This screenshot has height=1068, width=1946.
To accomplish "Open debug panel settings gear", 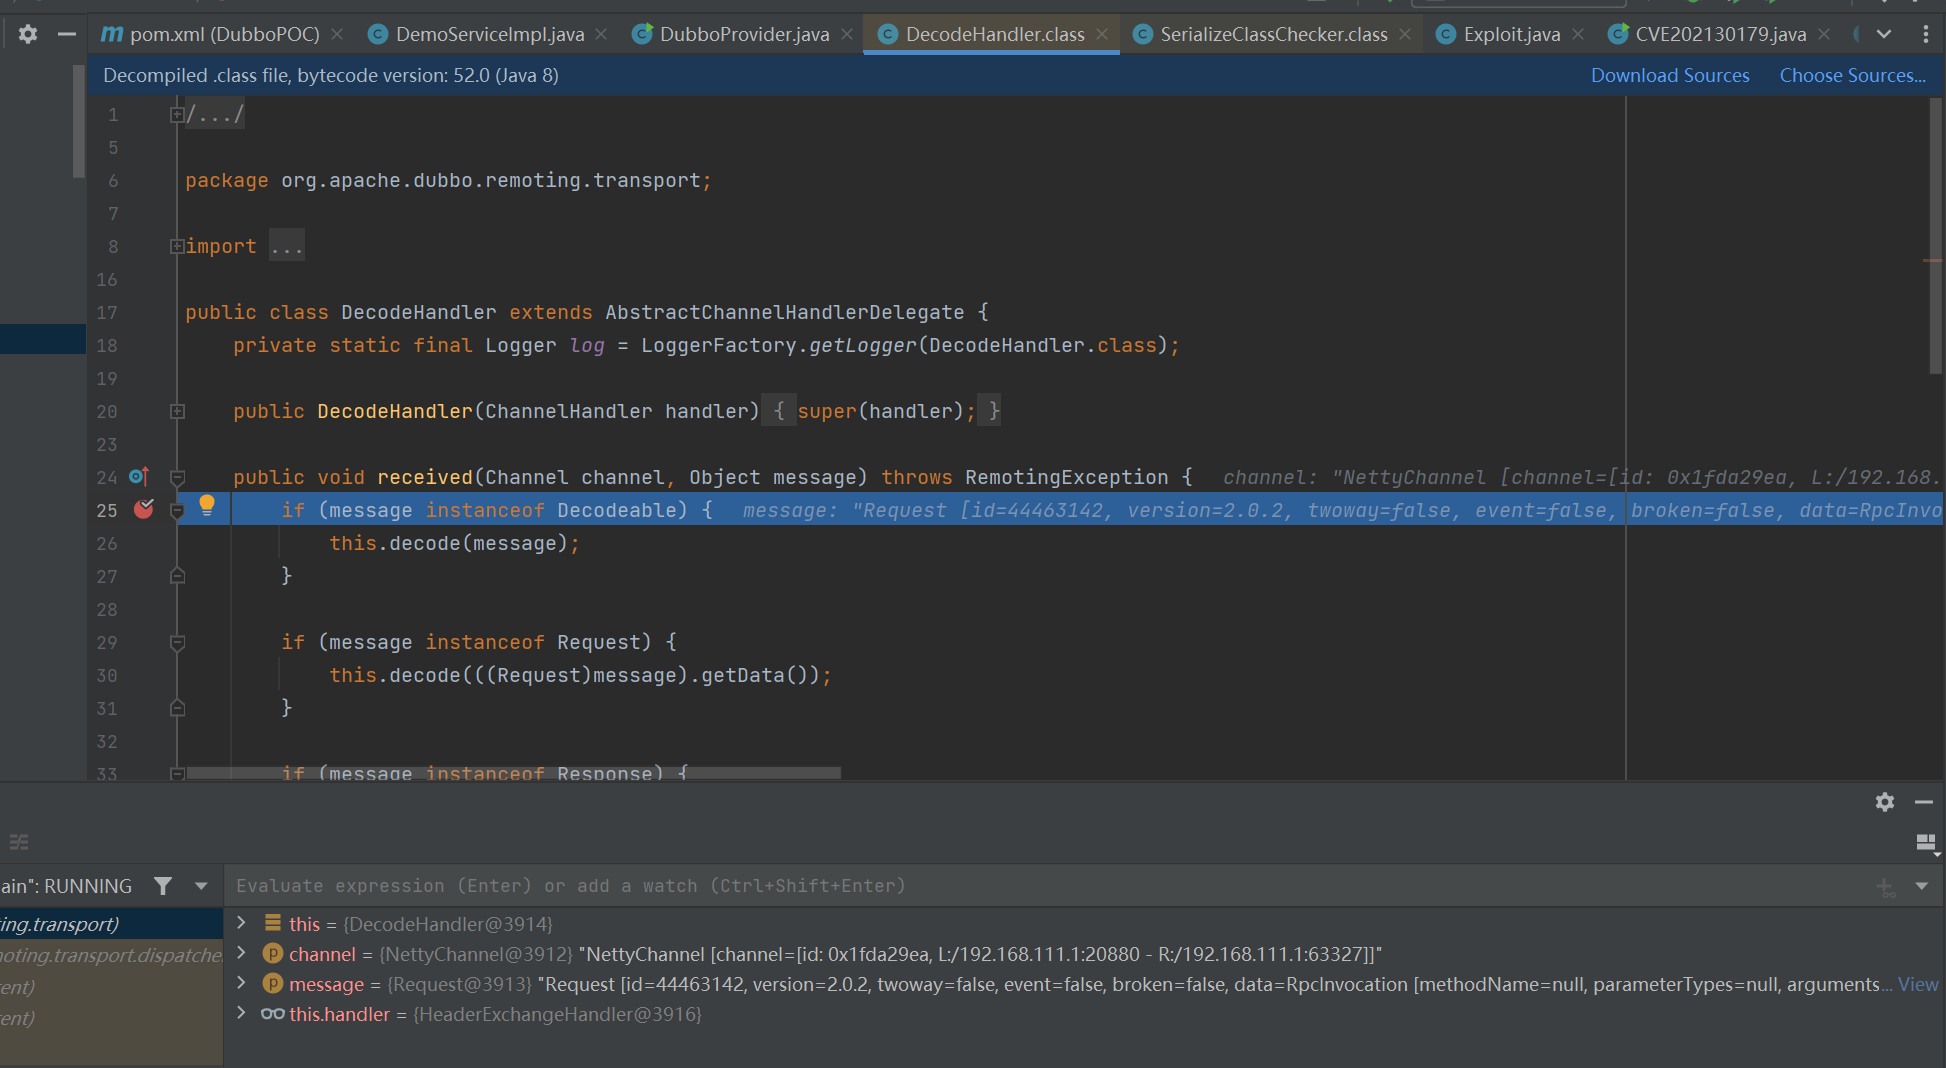I will [1885, 802].
